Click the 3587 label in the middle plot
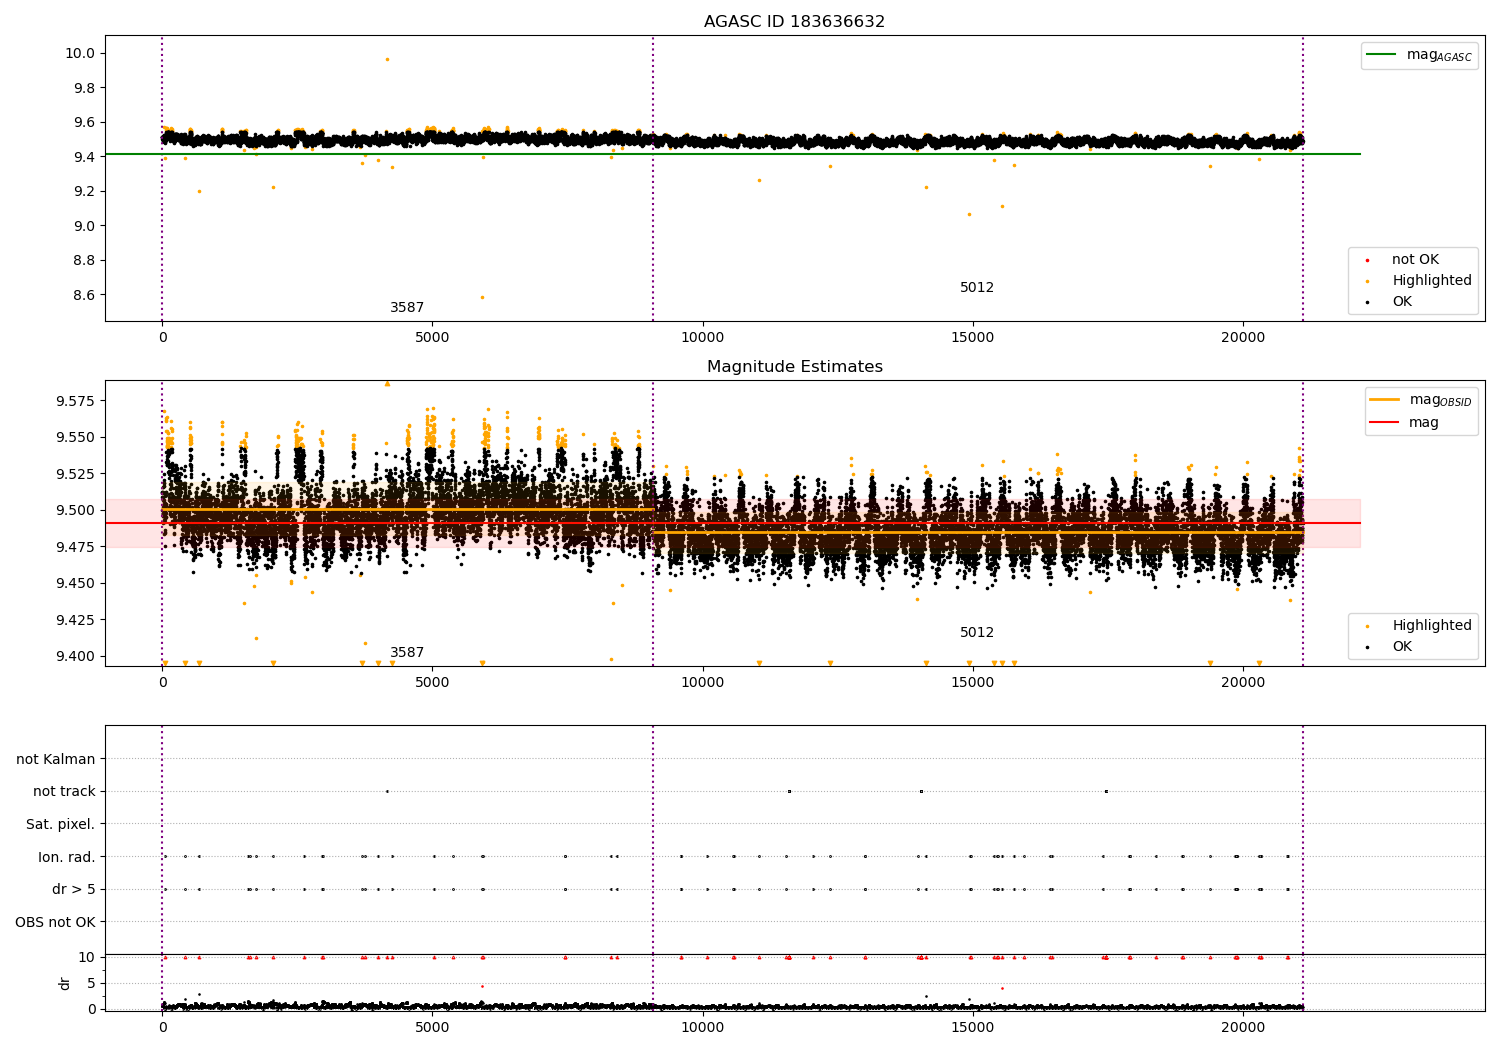 point(407,653)
